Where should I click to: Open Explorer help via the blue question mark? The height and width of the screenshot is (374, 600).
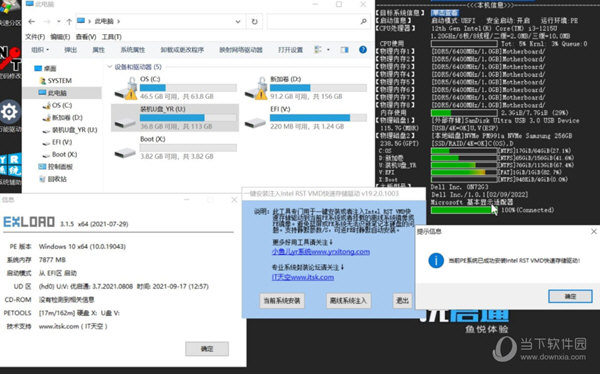[363, 50]
